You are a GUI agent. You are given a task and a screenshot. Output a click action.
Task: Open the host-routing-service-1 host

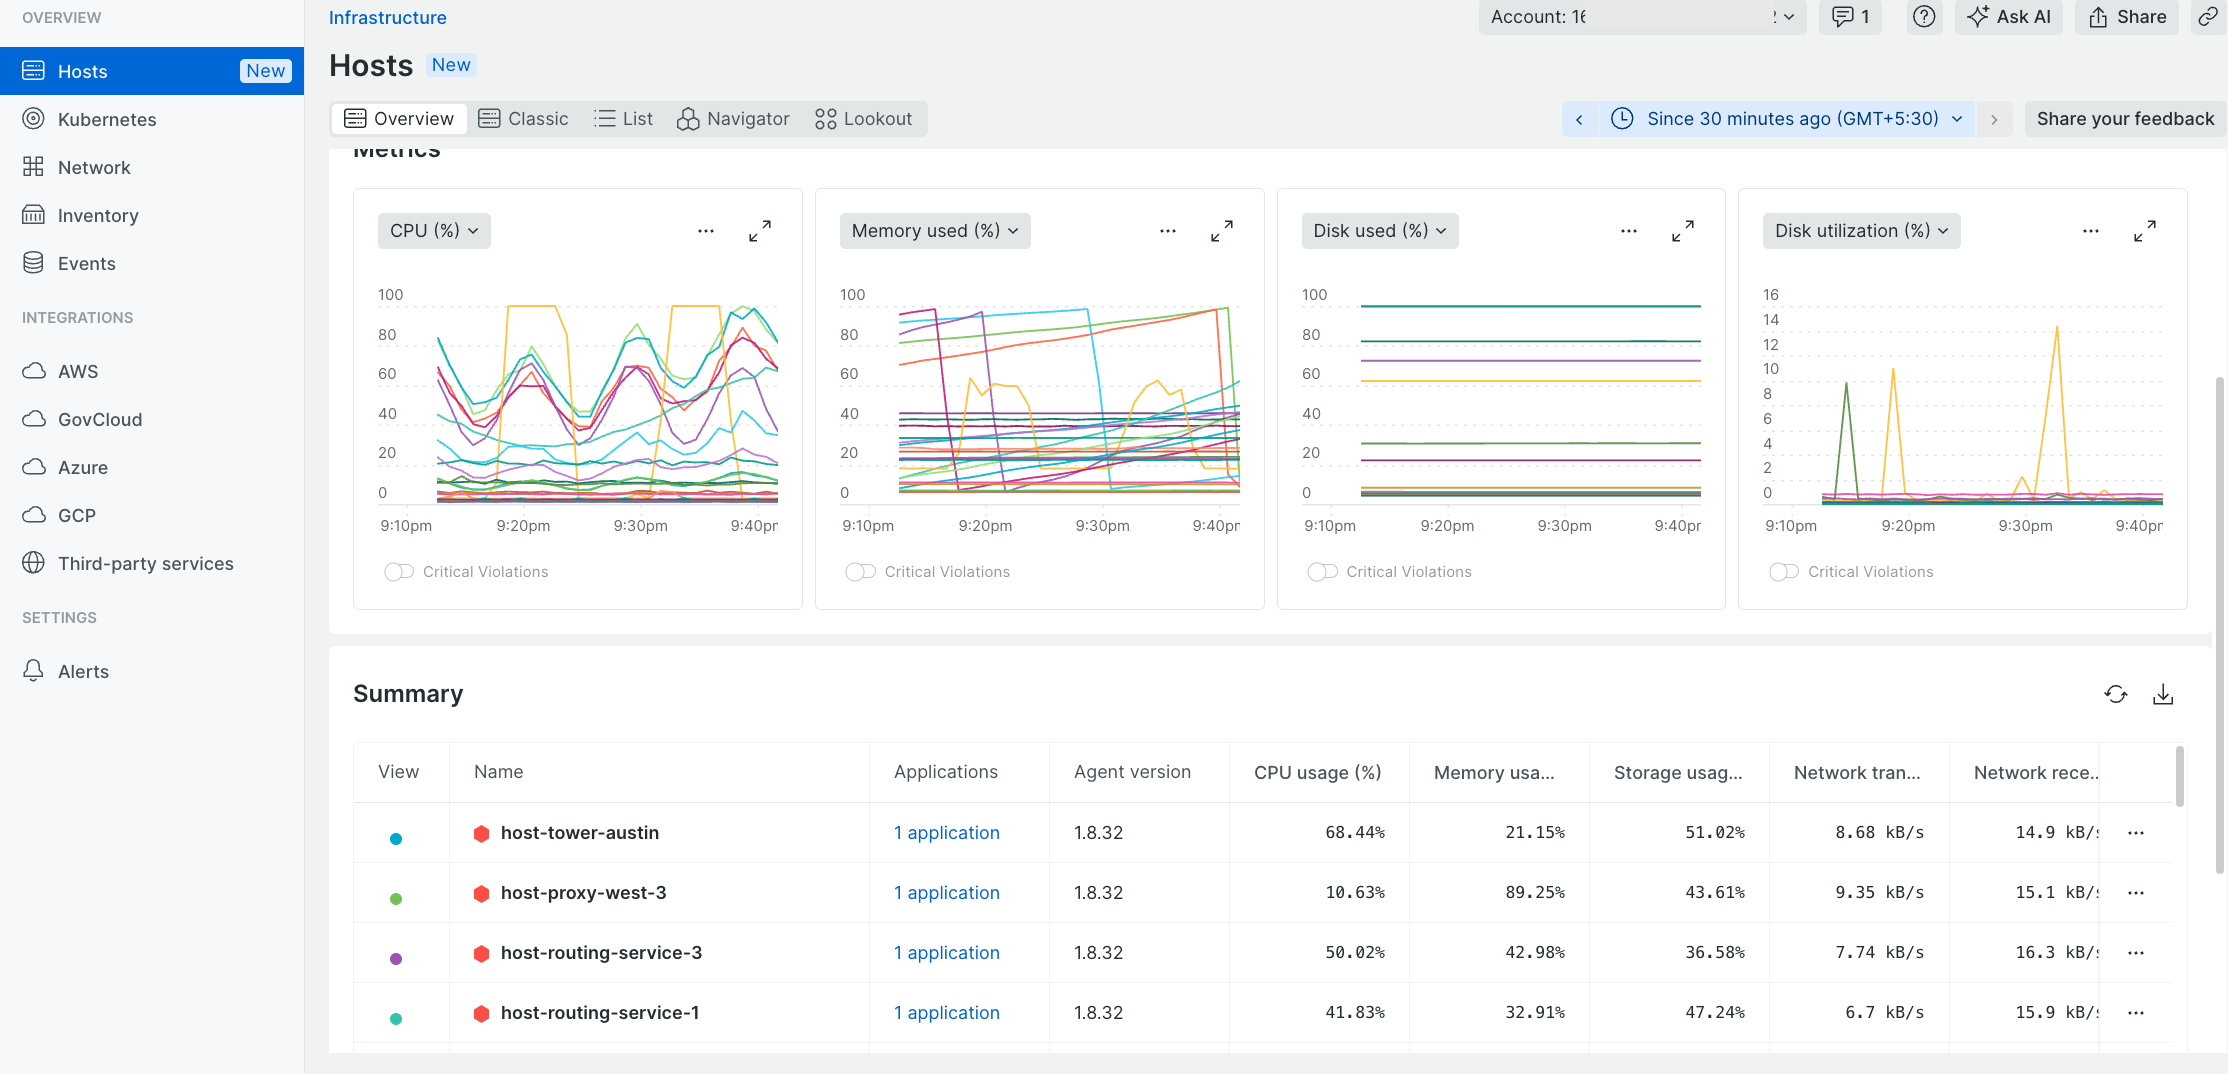(x=600, y=1013)
